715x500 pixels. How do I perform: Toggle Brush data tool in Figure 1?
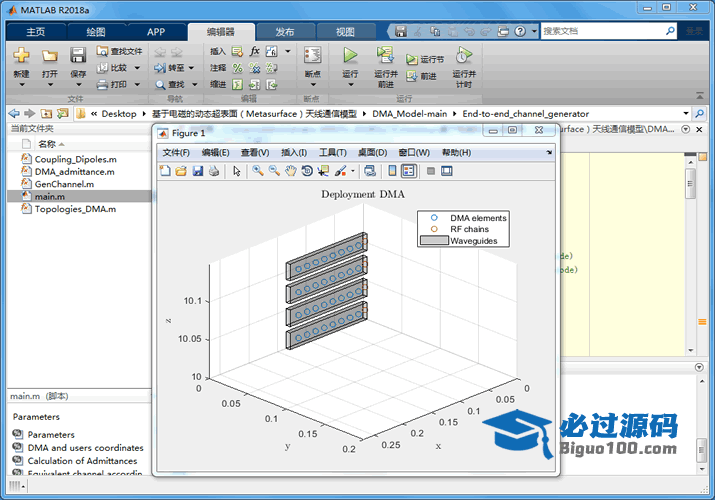(341, 171)
